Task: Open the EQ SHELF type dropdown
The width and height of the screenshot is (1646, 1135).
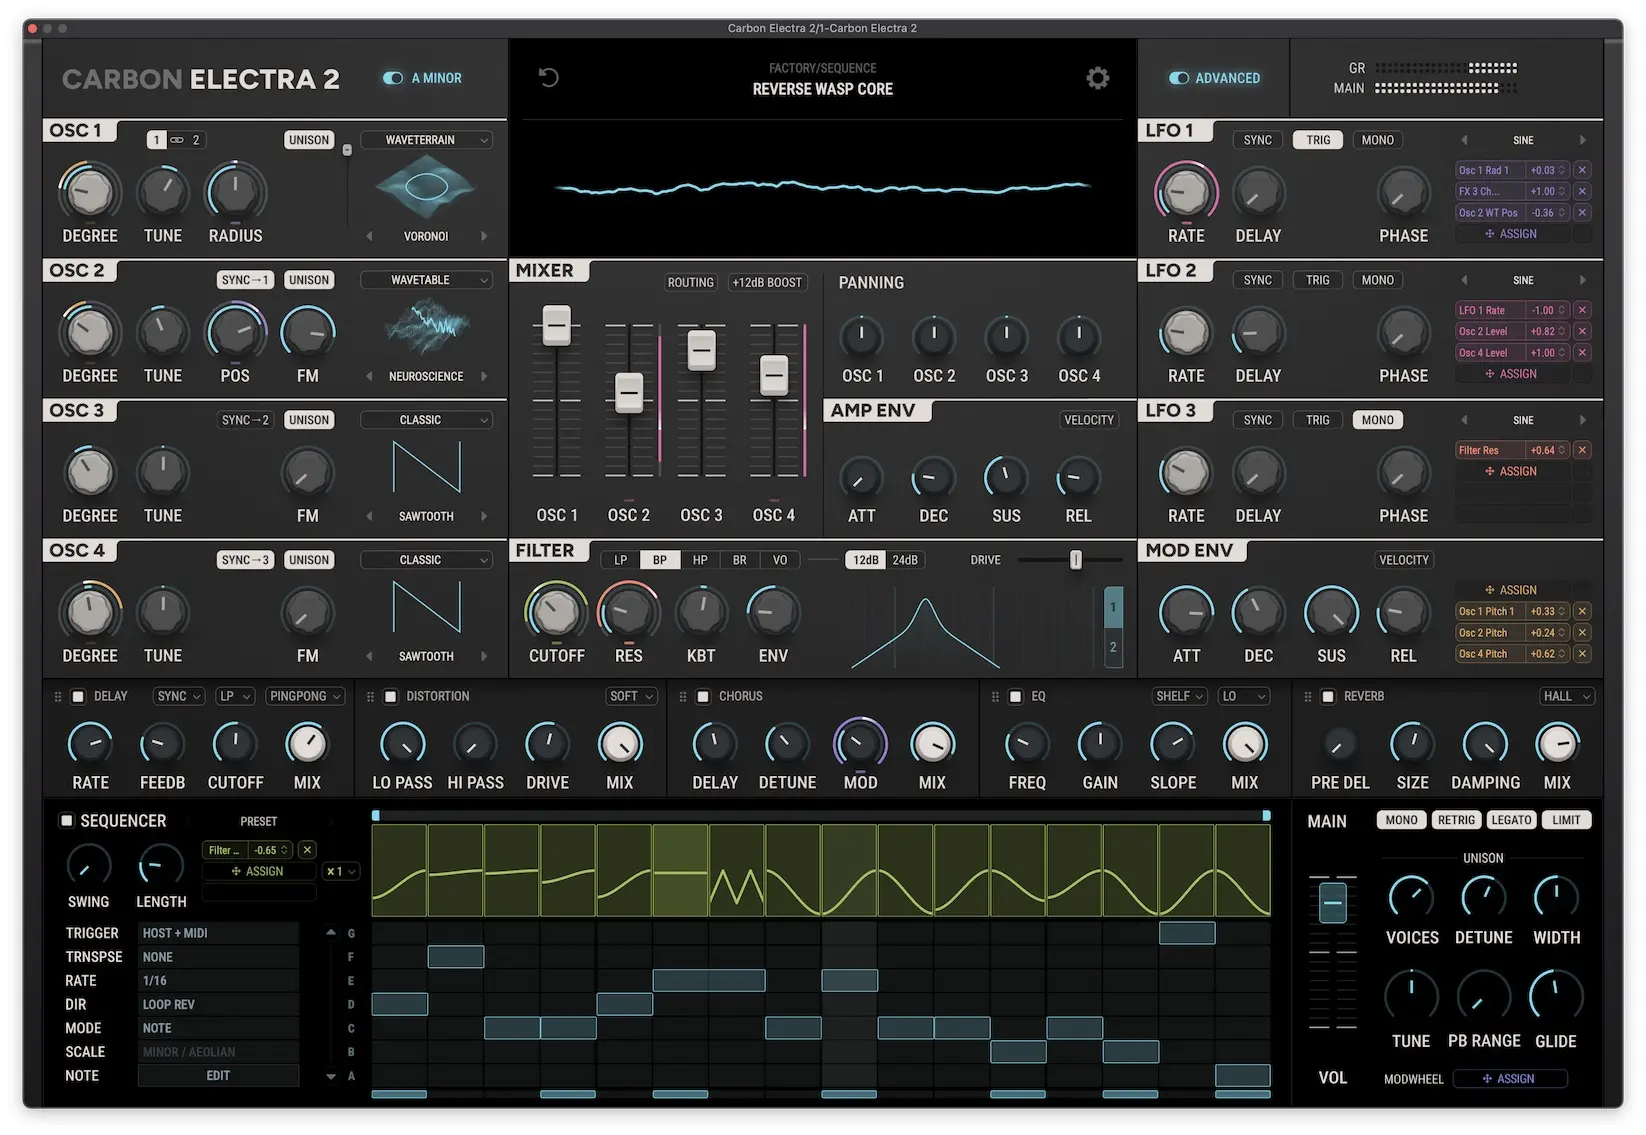Action: [1180, 696]
